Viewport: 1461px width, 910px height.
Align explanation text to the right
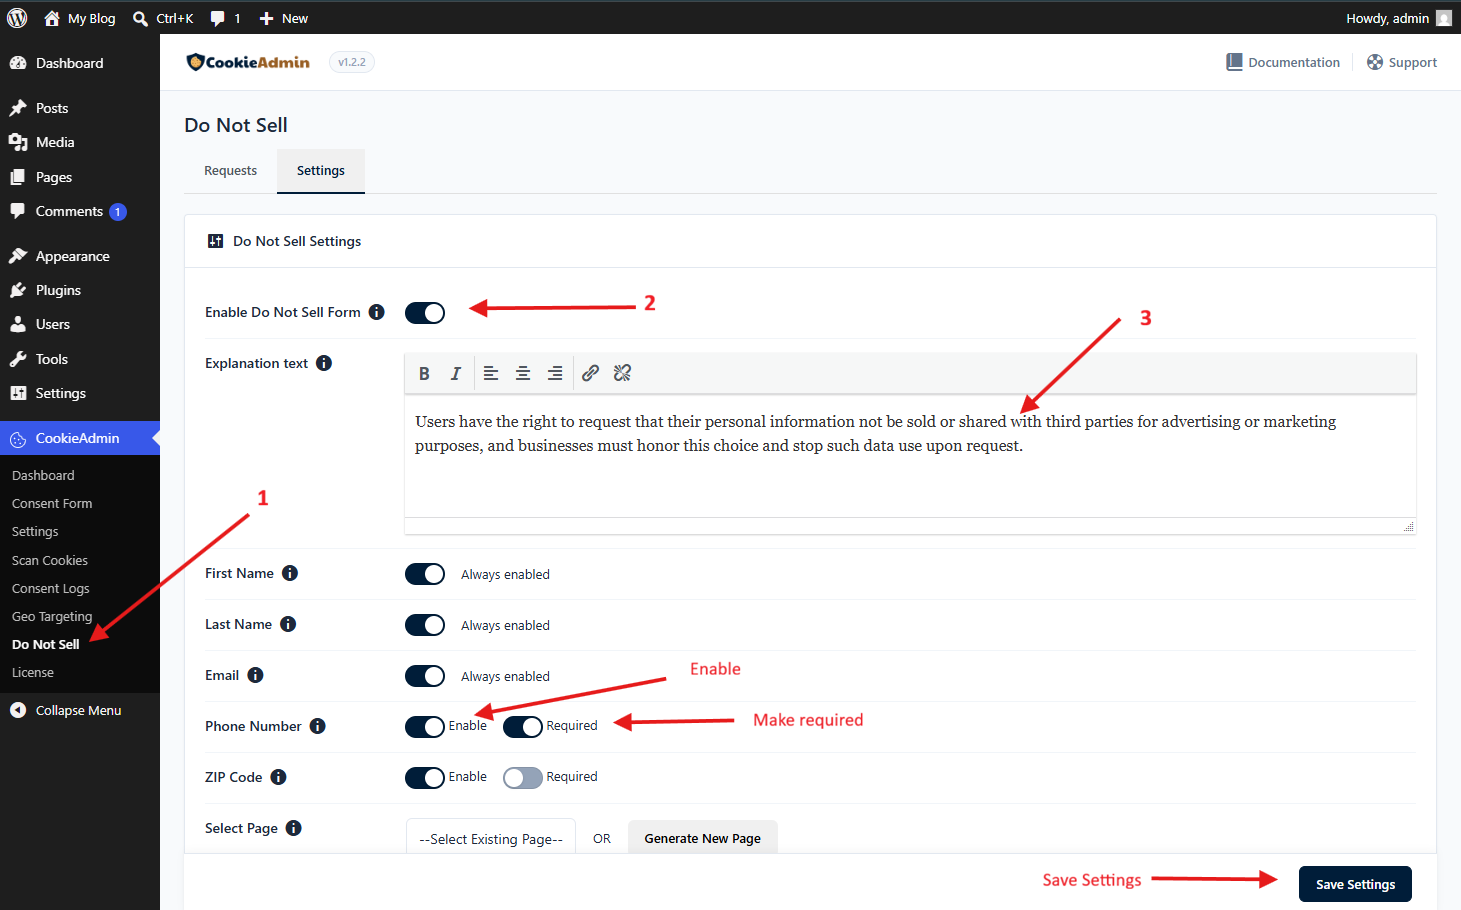pos(555,373)
